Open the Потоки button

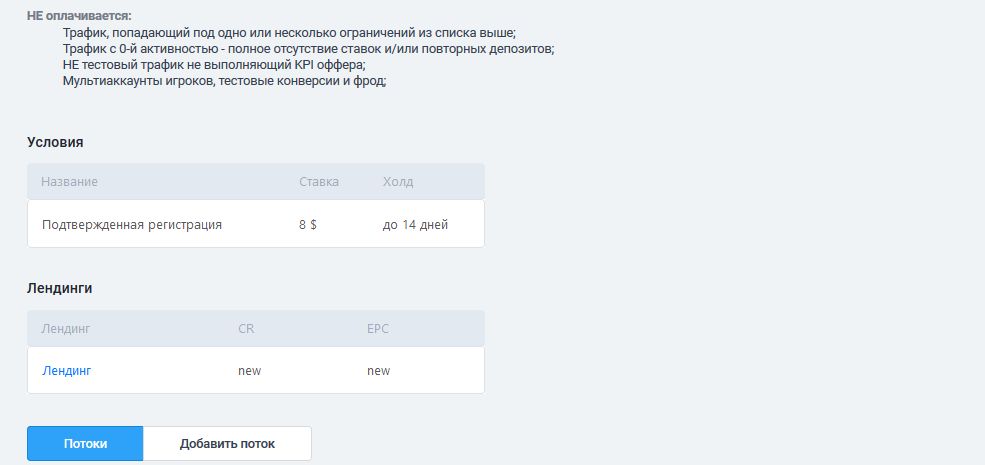85,443
